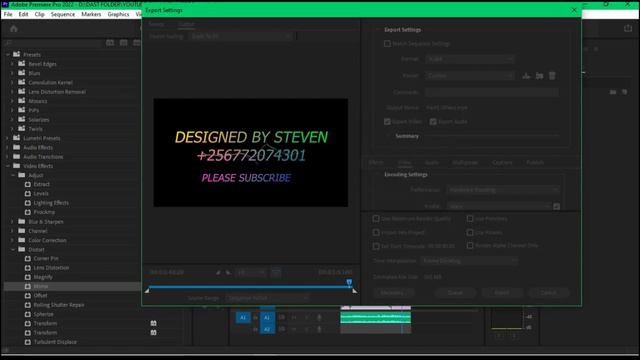
Task: Click the aspect ratio correction icon under preview
Action: click(x=276, y=272)
